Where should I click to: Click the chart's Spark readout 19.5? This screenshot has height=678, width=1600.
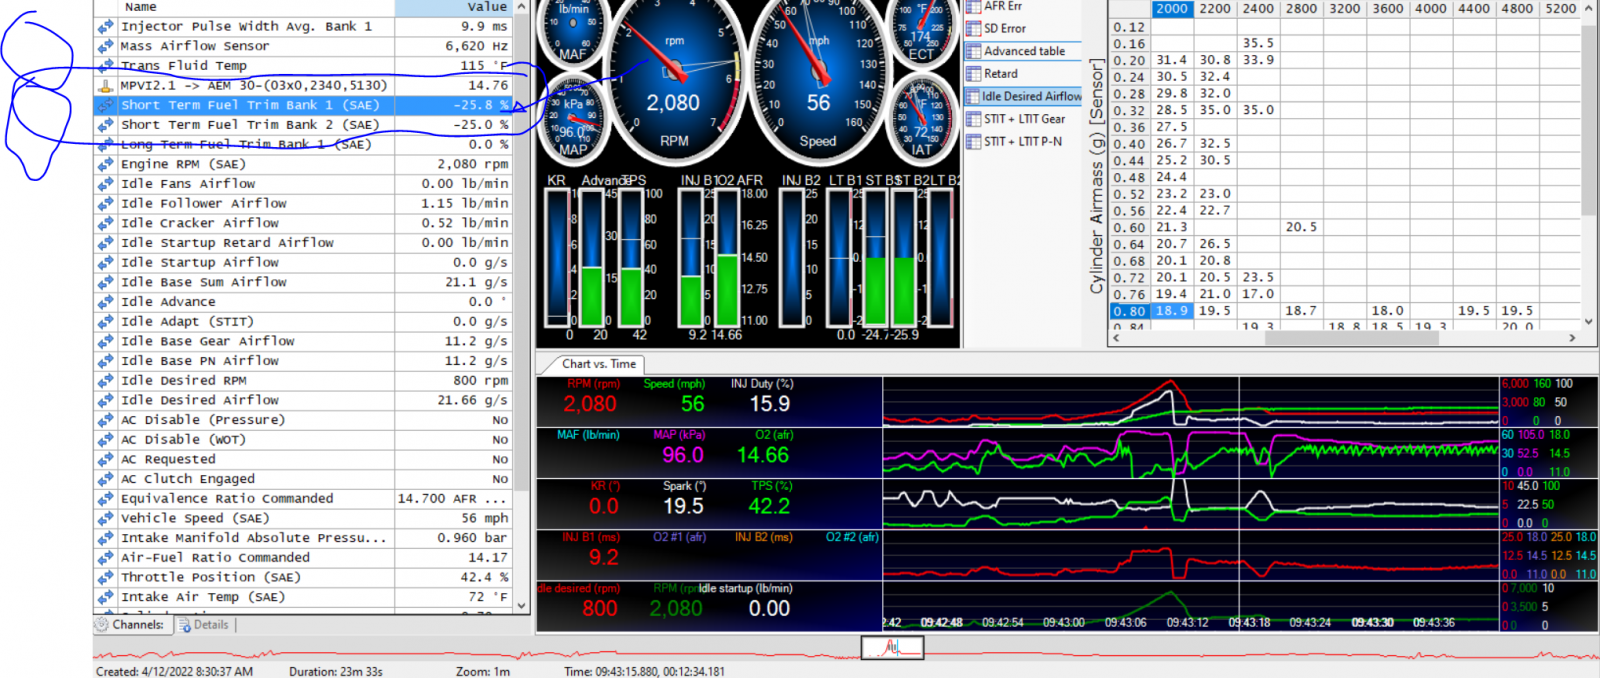coord(684,506)
